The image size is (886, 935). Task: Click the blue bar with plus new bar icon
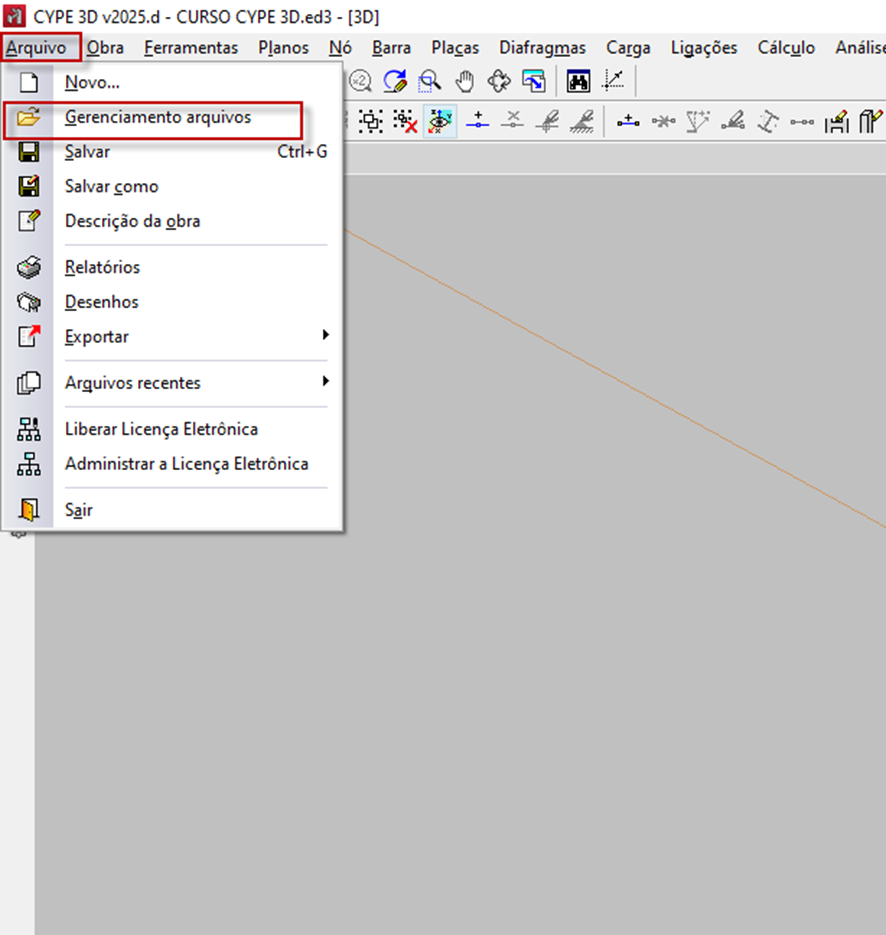[x=628, y=121]
